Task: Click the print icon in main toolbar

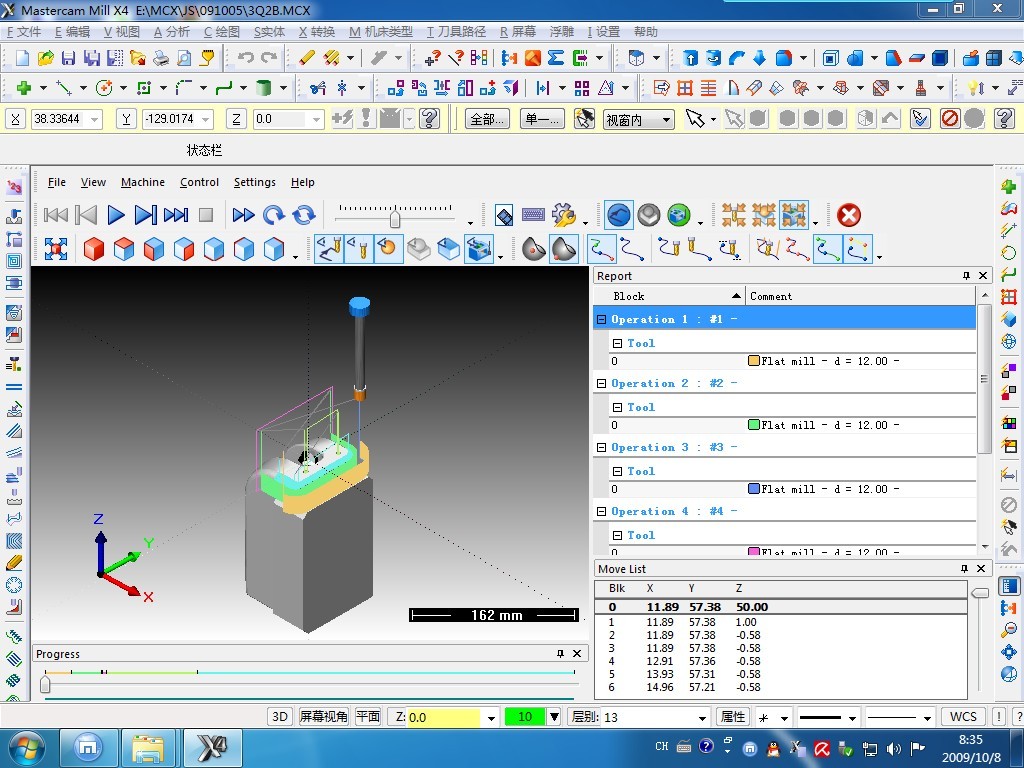Action: [161, 58]
